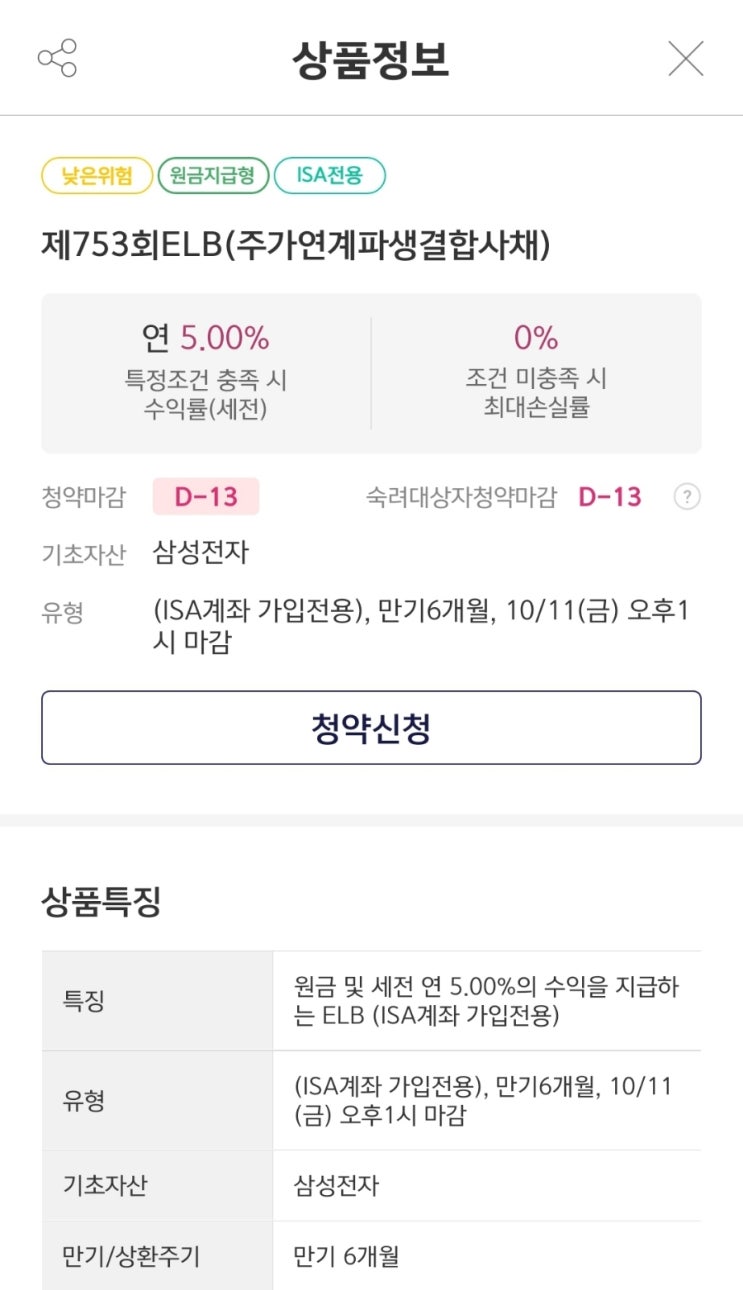743x1290 pixels.
Task: Click the 상품정보 header title
Action: coord(371,59)
